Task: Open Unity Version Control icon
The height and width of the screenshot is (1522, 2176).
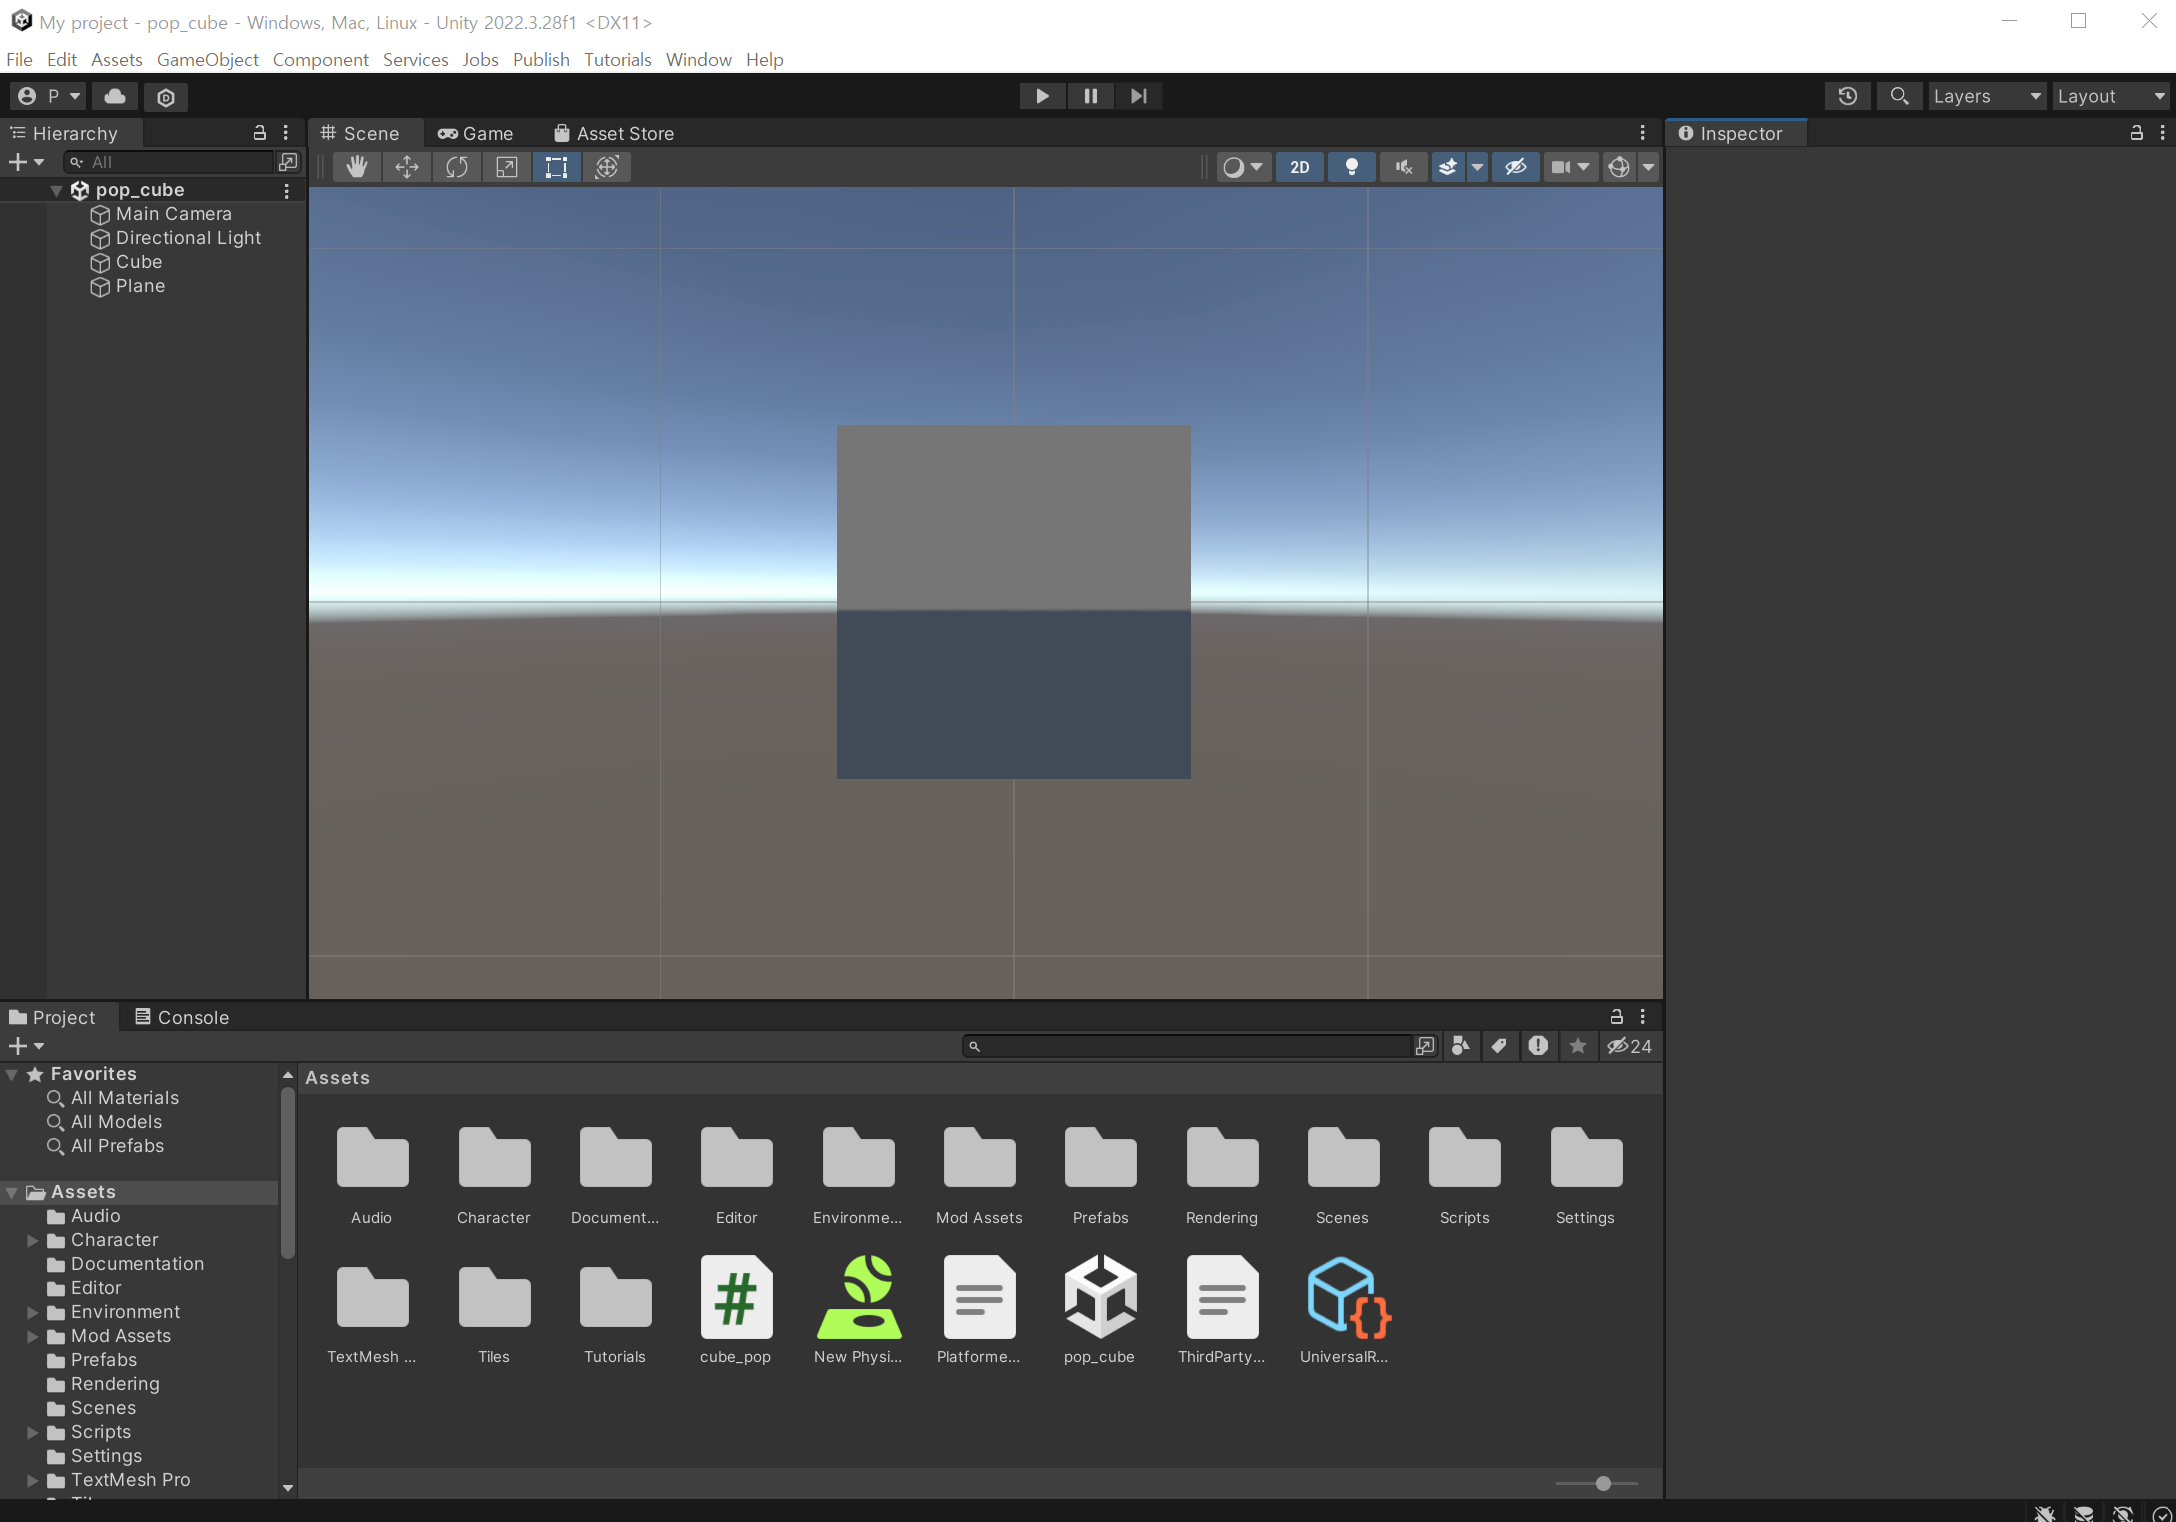Action: (x=166, y=96)
